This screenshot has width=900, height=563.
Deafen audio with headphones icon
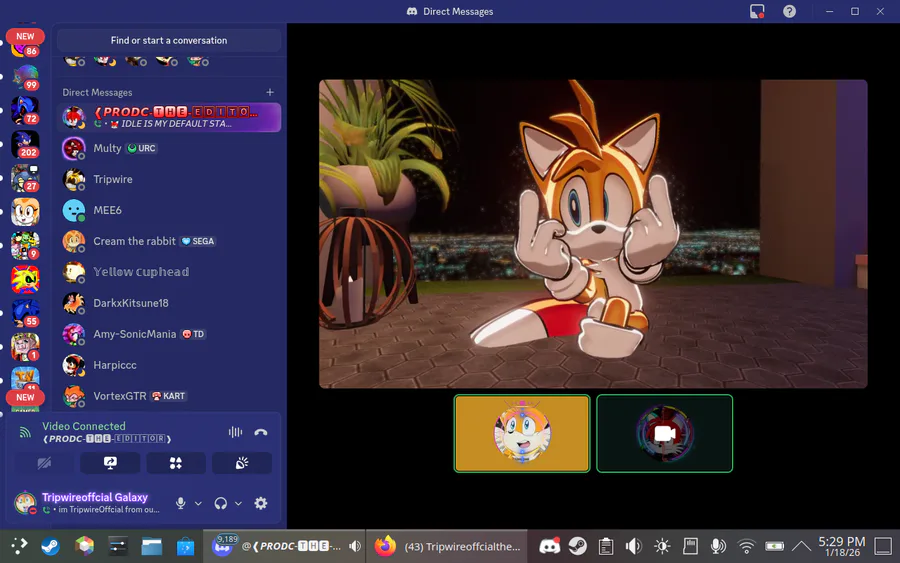point(220,503)
